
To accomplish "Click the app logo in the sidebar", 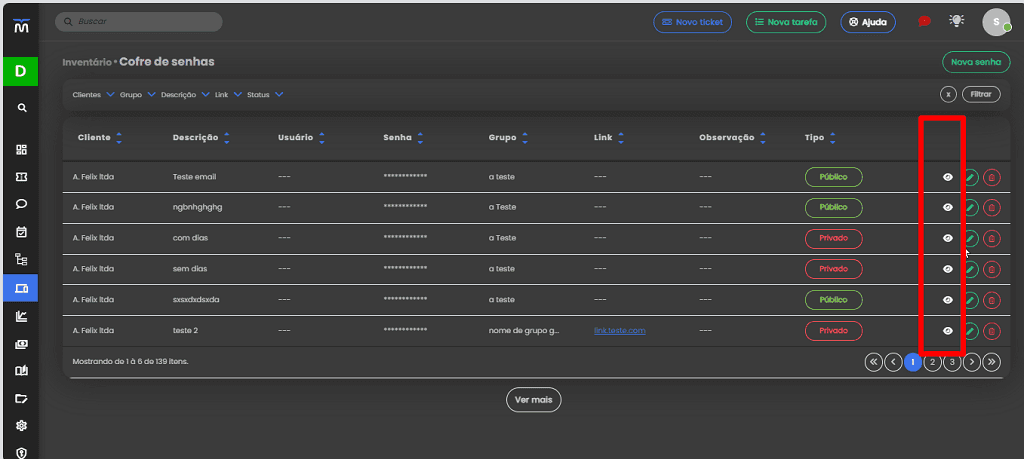I will tap(21, 27).
